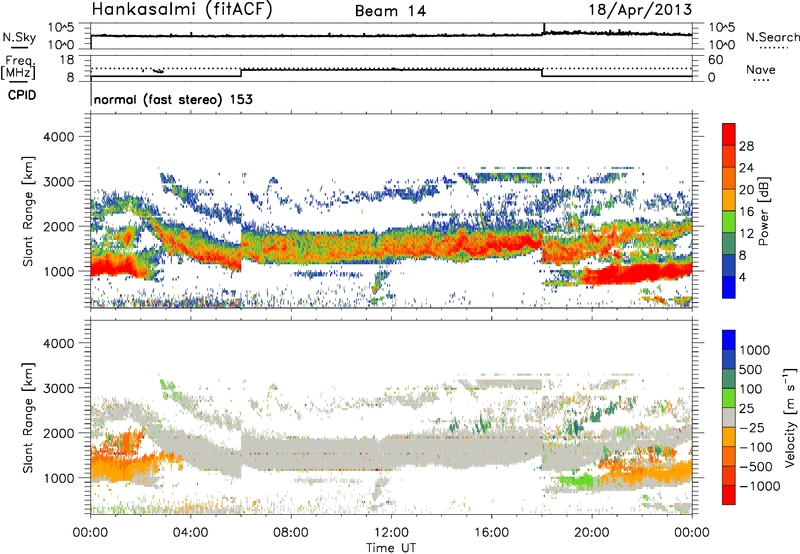Click the N.Sky legend label

[x=19, y=37]
